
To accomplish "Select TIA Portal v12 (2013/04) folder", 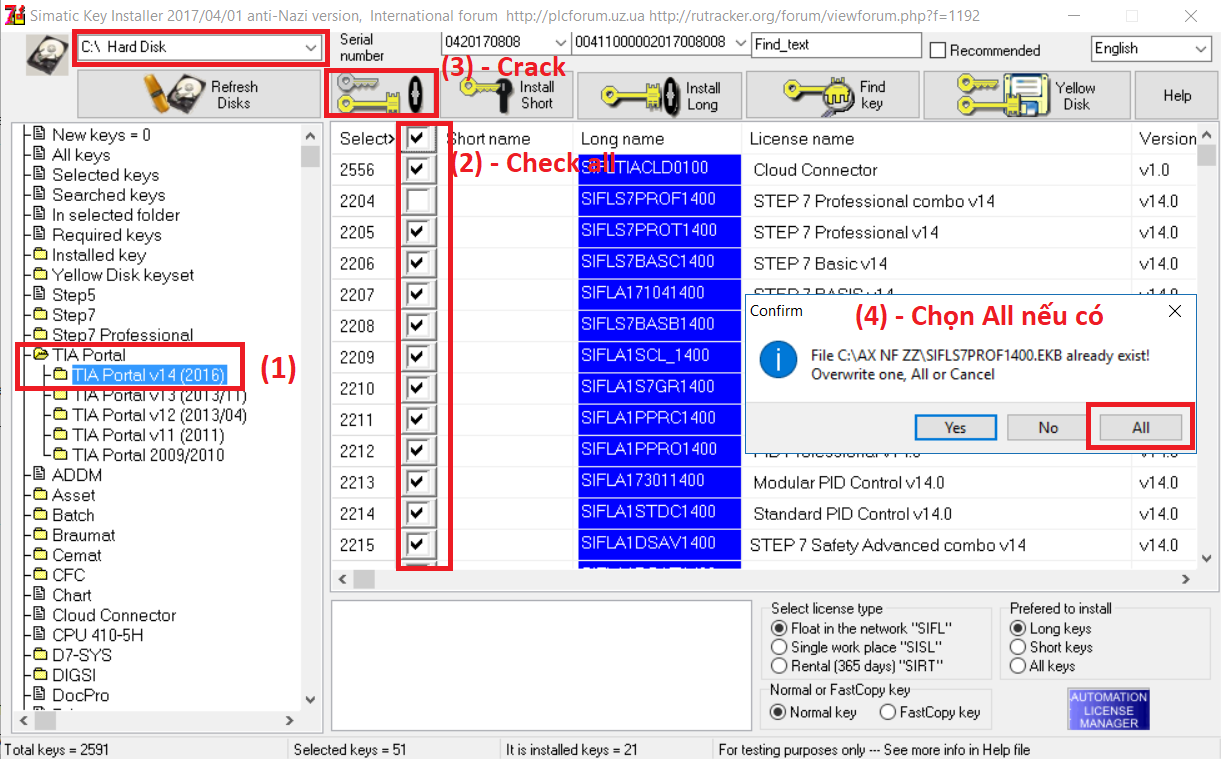I will pyautogui.click(x=159, y=415).
